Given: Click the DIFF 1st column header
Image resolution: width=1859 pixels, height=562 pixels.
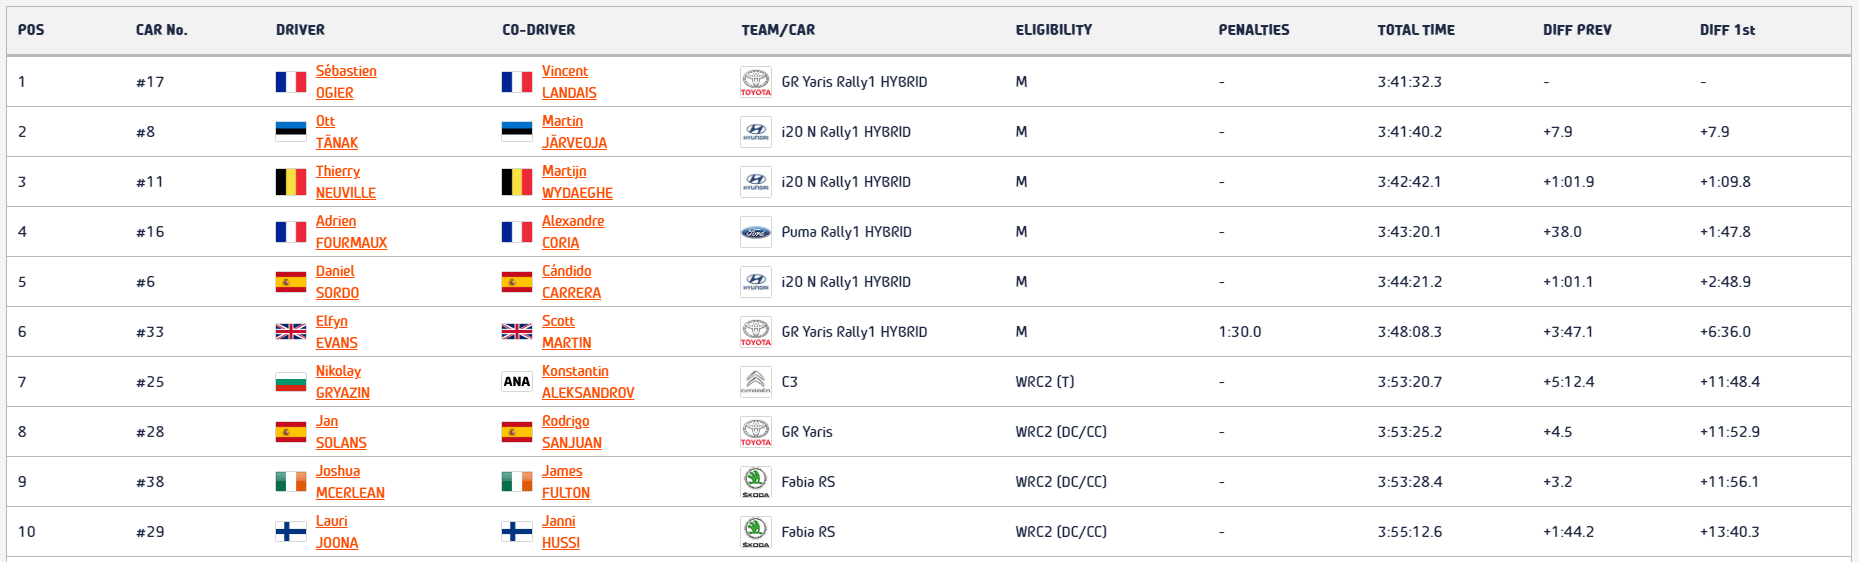Looking at the screenshot, I should pyautogui.click(x=1727, y=30).
